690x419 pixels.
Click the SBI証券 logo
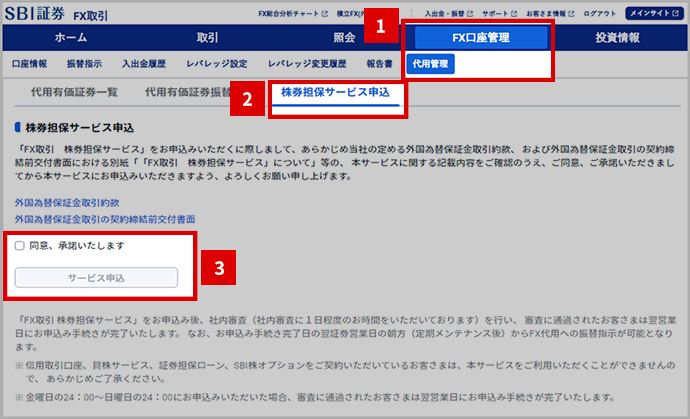(x=35, y=14)
